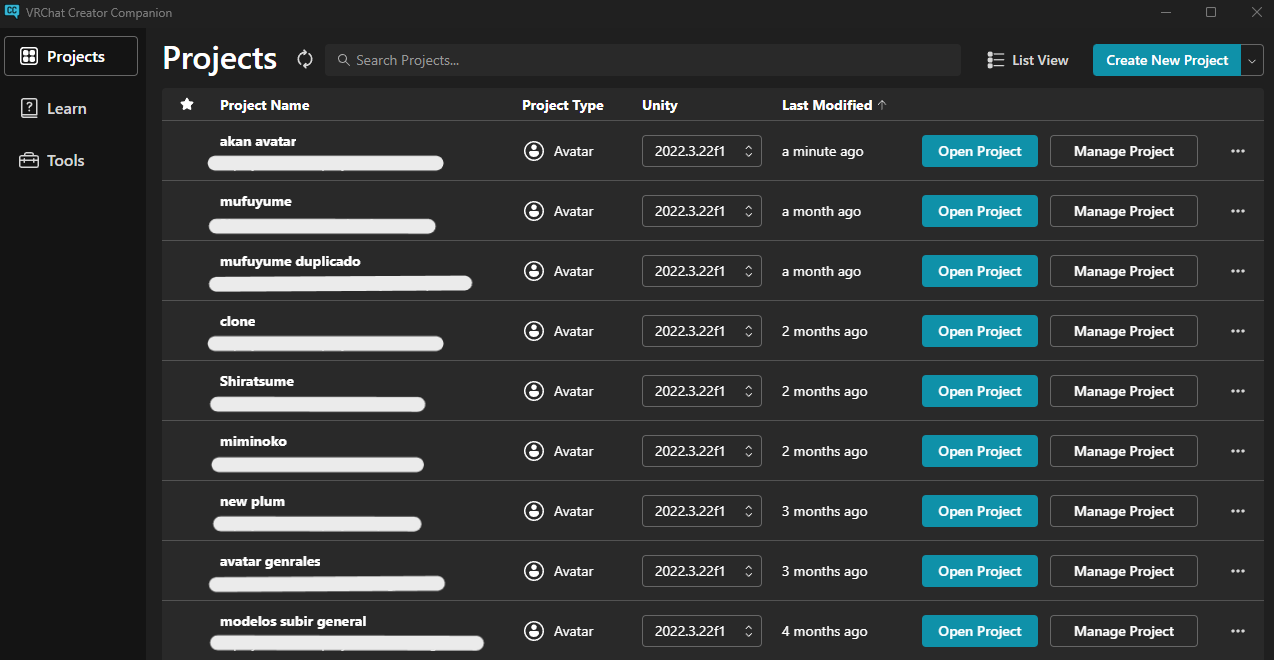Expand Create New Project dropdown arrow
1274x660 pixels.
click(x=1252, y=60)
